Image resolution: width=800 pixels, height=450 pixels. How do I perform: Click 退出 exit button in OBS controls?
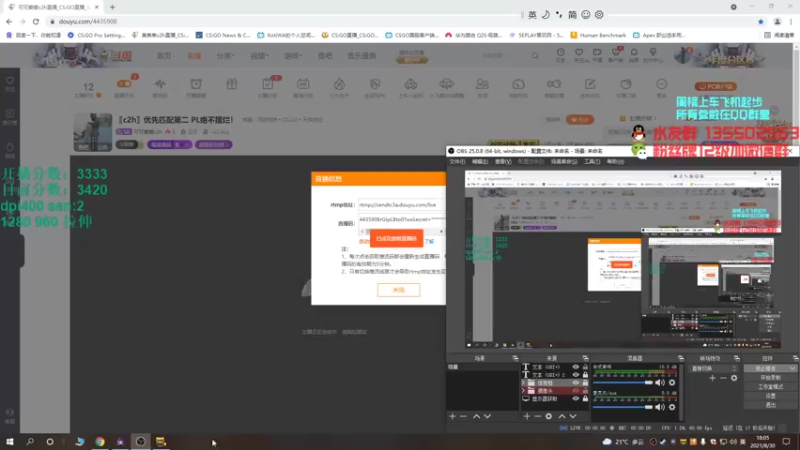tap(770, 405)
